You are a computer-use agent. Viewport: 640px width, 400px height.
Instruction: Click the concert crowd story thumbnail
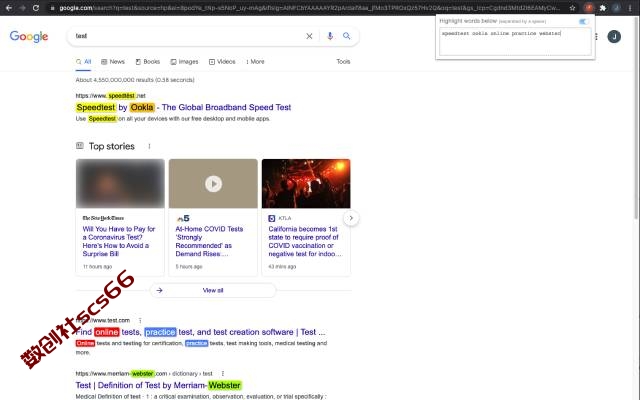click(x=306, y=184)
